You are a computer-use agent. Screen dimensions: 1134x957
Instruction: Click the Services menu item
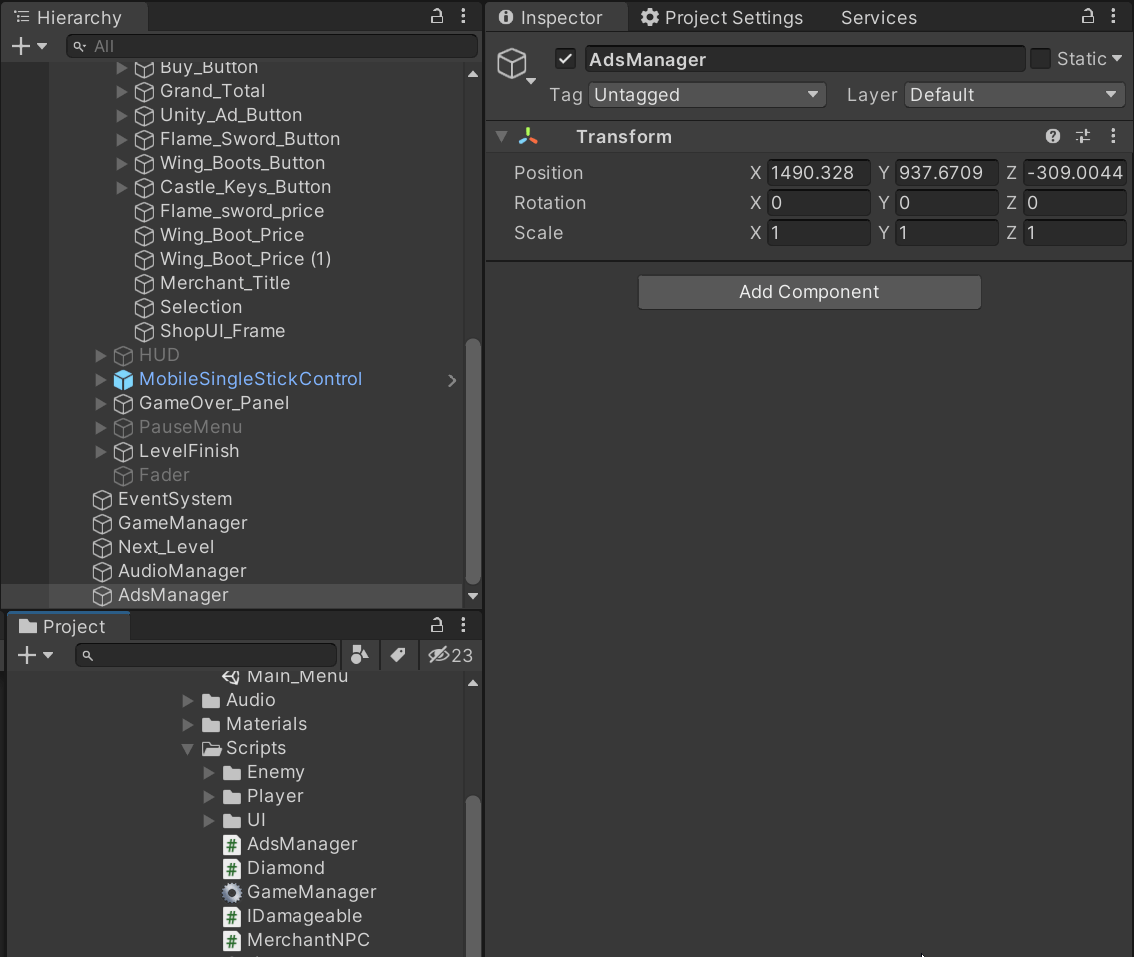tap(878, 17)
